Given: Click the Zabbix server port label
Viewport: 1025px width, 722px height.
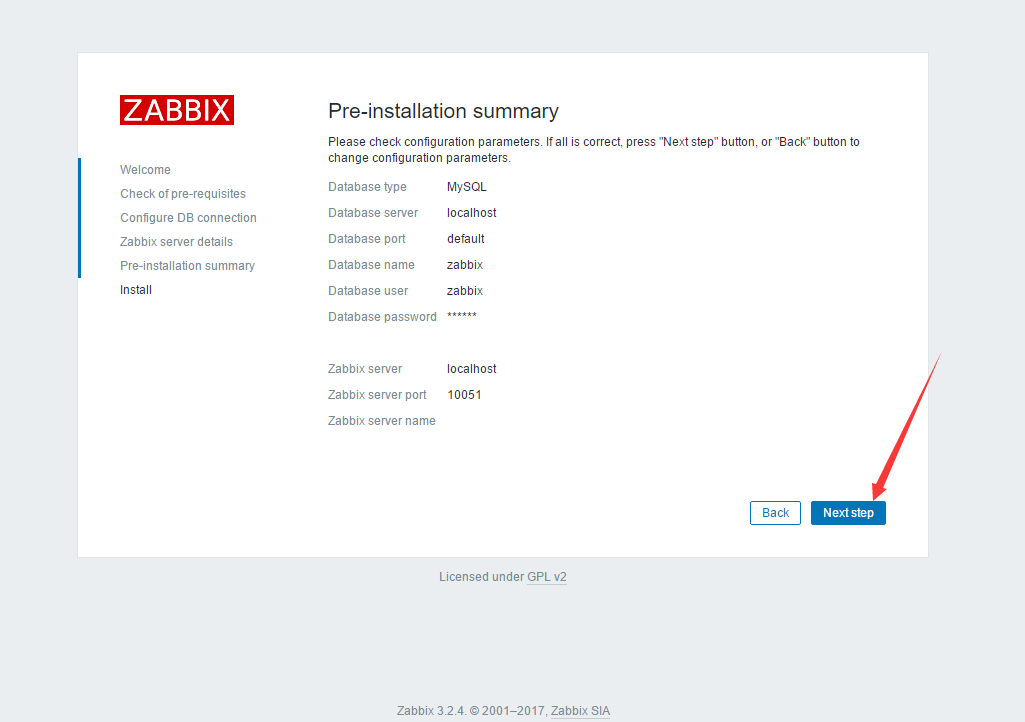Looking at the screenshot, I should [x=377, y=395].
